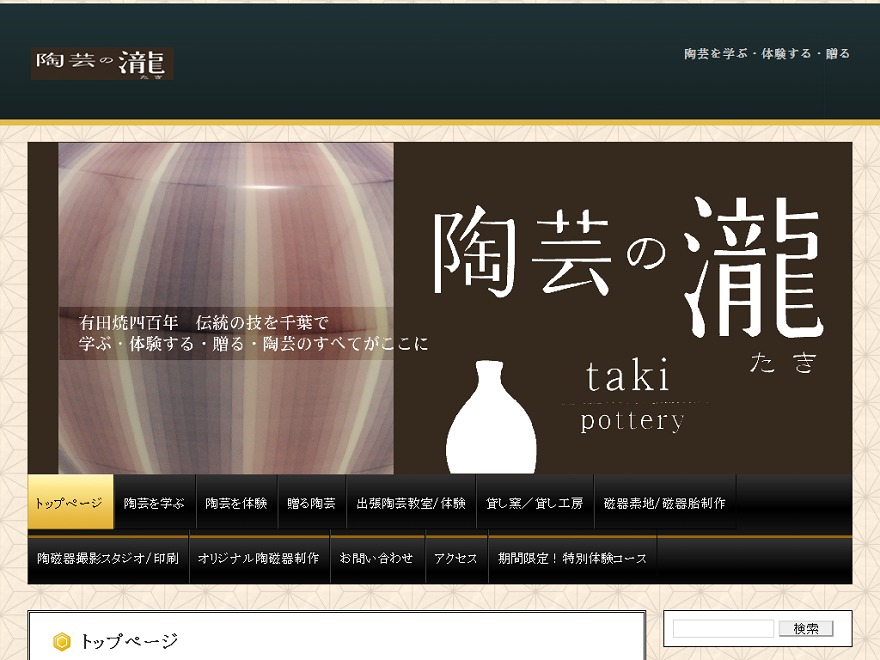Open 陶磁器撮影スタジオ/印刷 menu item

[108, 558]
